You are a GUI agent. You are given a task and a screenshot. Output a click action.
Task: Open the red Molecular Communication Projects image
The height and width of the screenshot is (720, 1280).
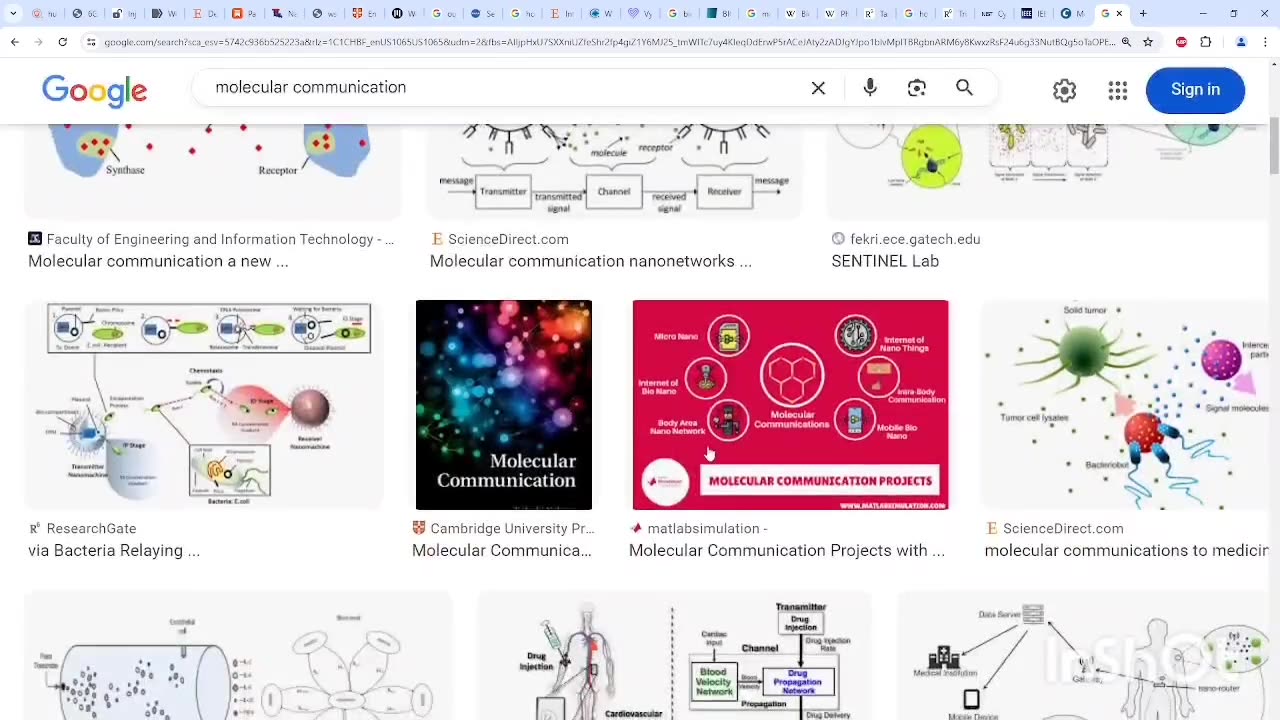790,405
